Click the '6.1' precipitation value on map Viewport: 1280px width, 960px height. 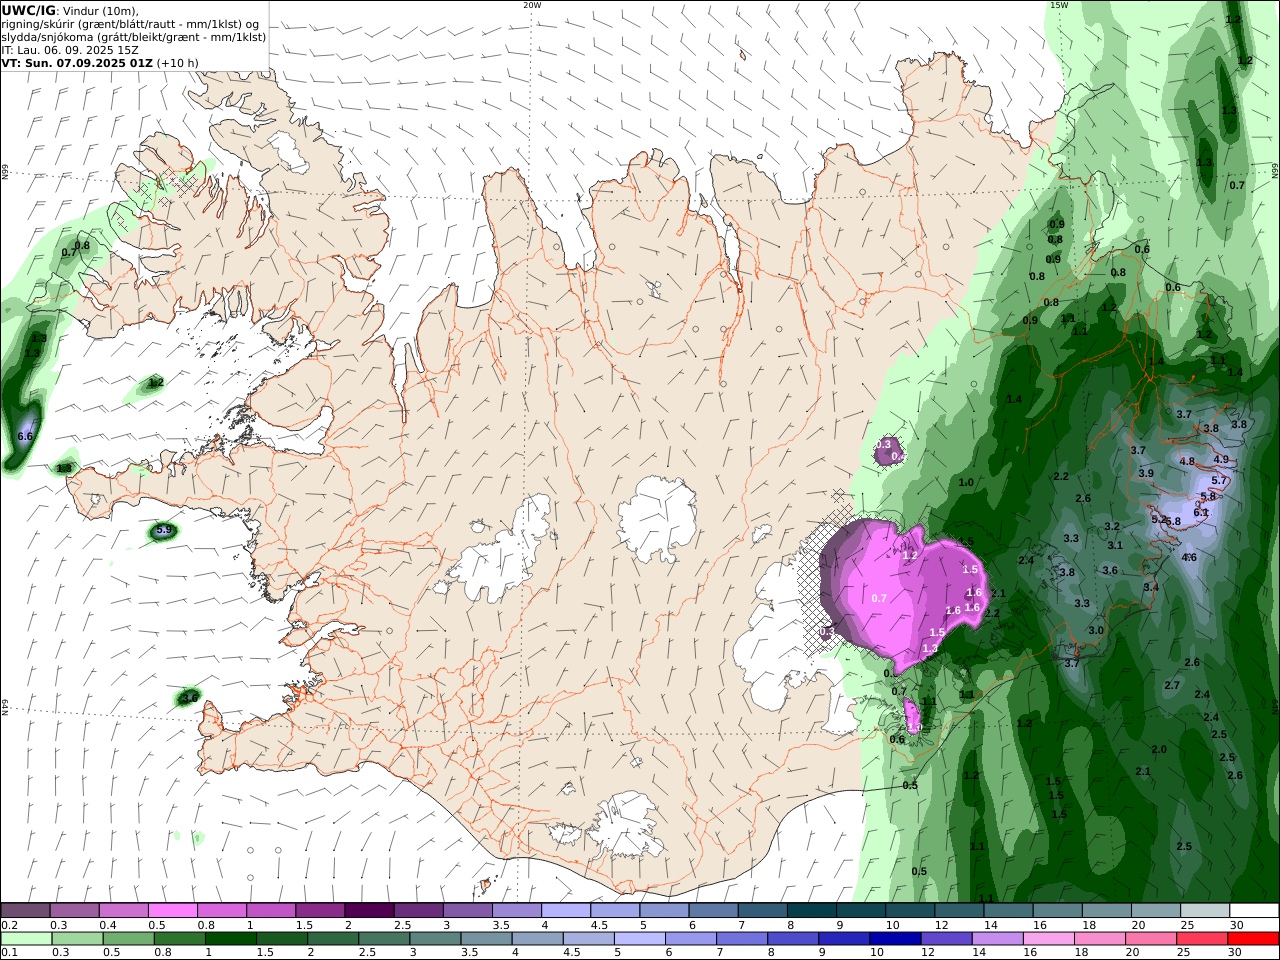coord(1201,513)
